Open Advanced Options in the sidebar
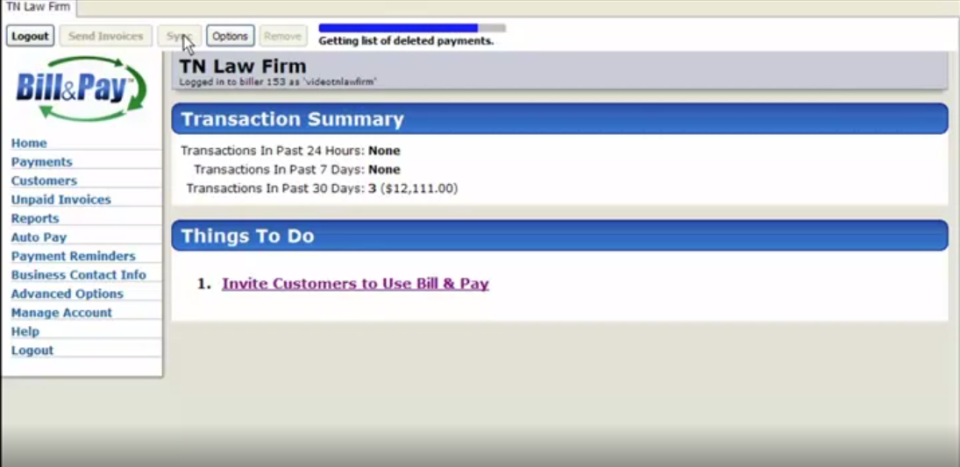The image size is (960, 467). click(x=67, y=294)
